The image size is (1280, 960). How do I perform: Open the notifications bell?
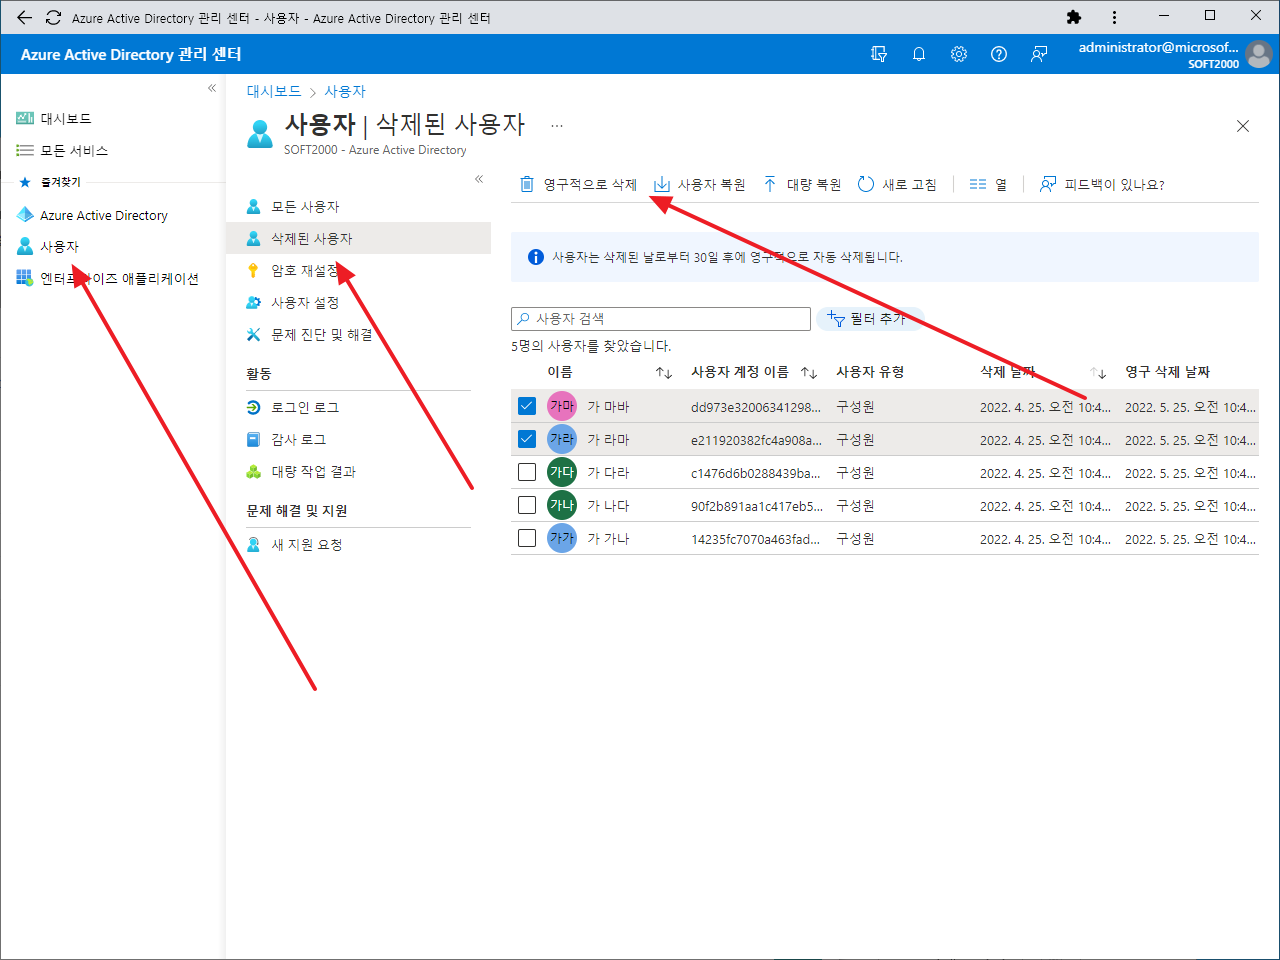coord(919,54)
